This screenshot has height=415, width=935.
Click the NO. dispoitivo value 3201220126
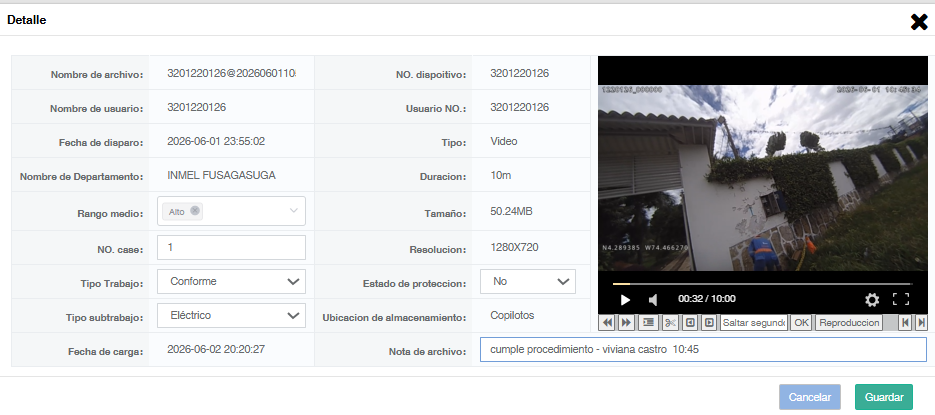pos(519,73)
